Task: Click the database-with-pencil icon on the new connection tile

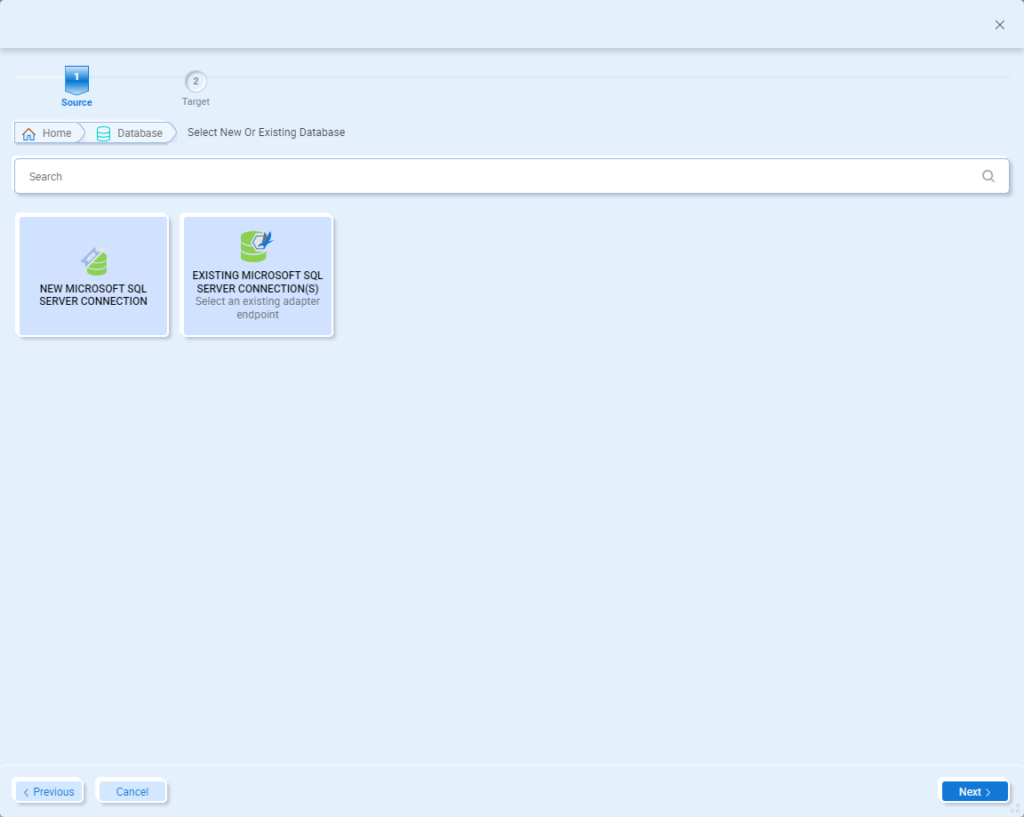Action: (x=93, y=257)
